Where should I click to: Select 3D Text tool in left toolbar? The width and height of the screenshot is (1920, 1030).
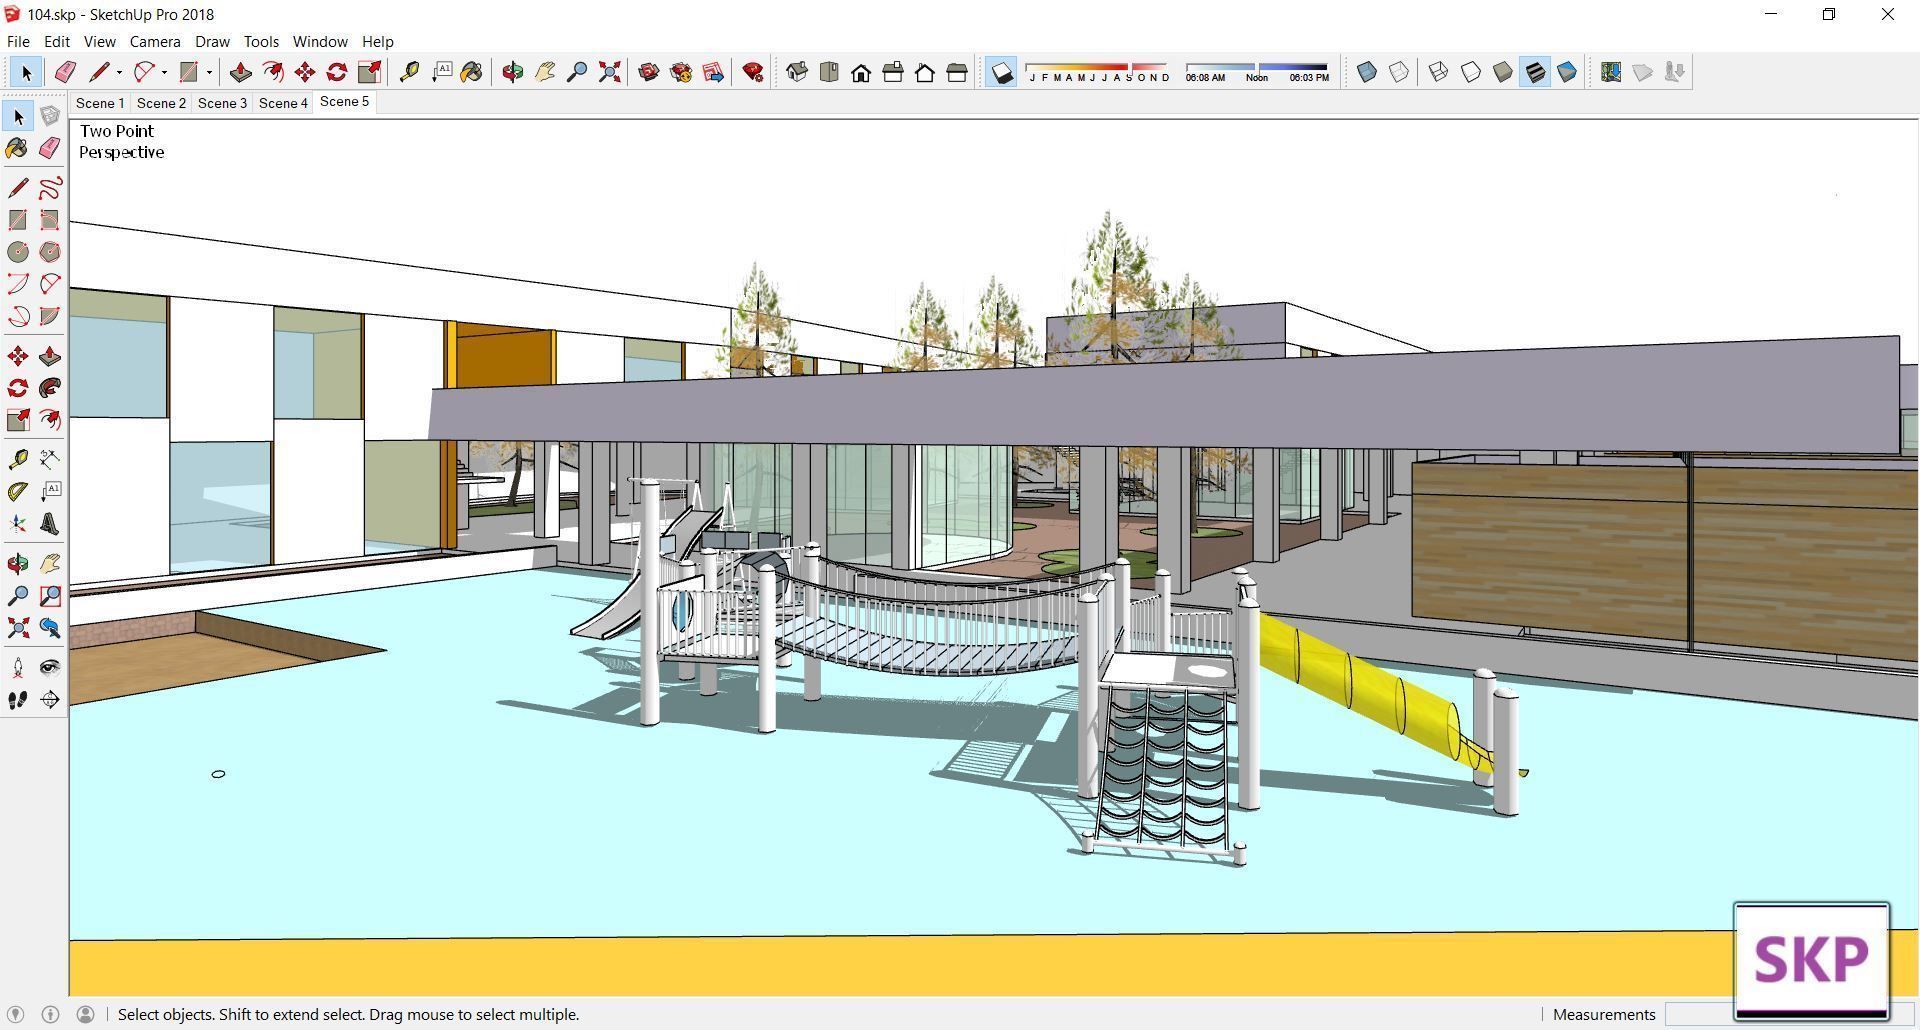tap(50, 524)
